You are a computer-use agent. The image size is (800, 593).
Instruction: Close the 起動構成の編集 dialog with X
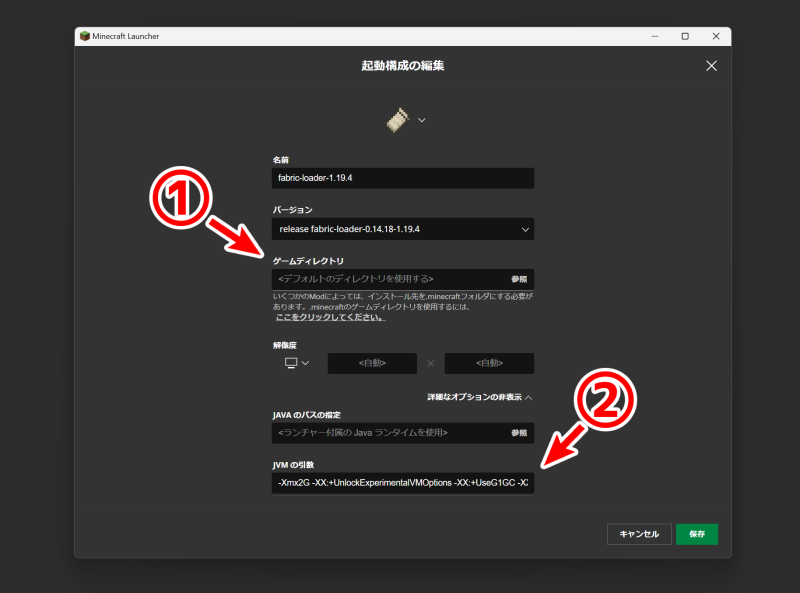(x=711, y=66)
